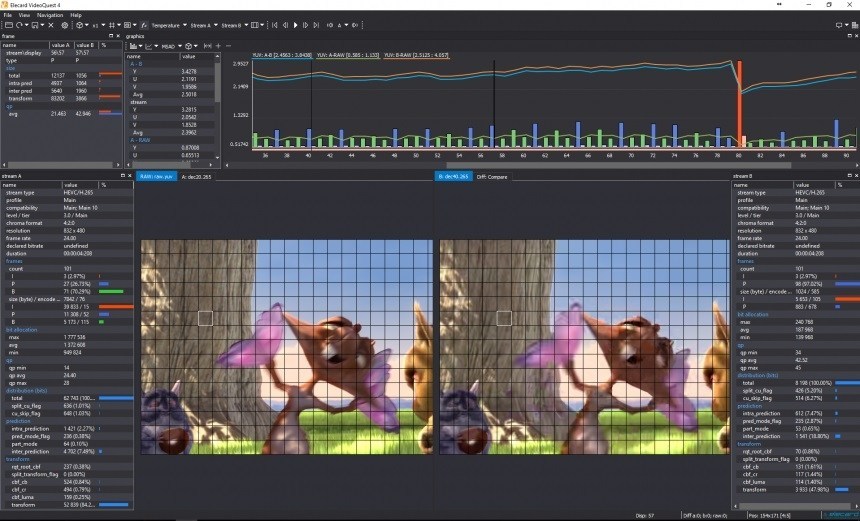
Task: Collapse the 'A - B' group in graphics list
Action: (136, 64)
